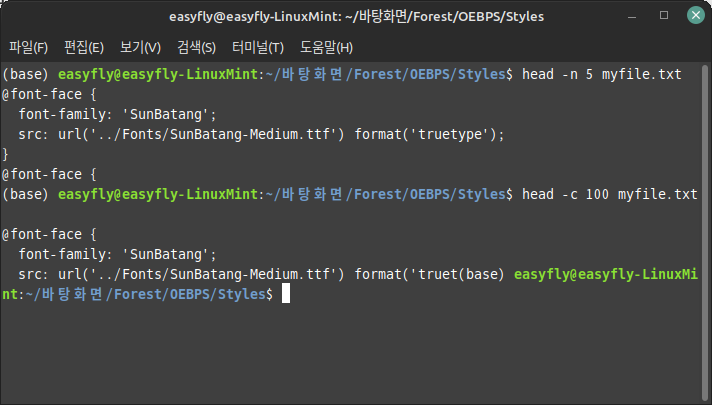Close the terminal window
Image resolution: width=712 pixels, height=405 pixels.
(x=696, y=15)
